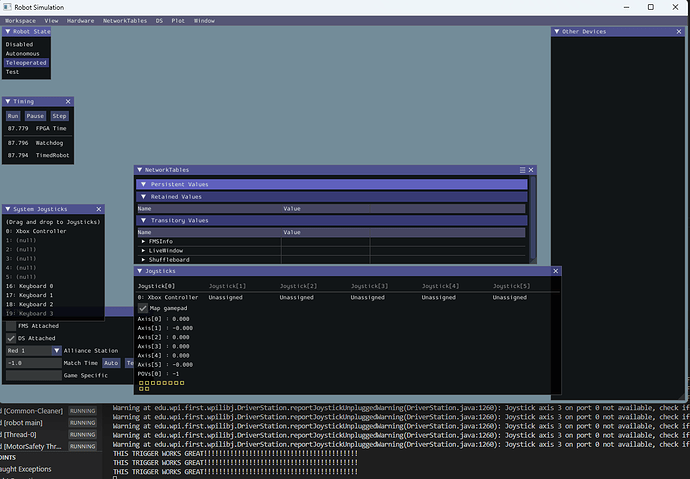The image size is (690, 479).
Task: Expand the LiveWindow tree node
Action: tap(143, 251)
